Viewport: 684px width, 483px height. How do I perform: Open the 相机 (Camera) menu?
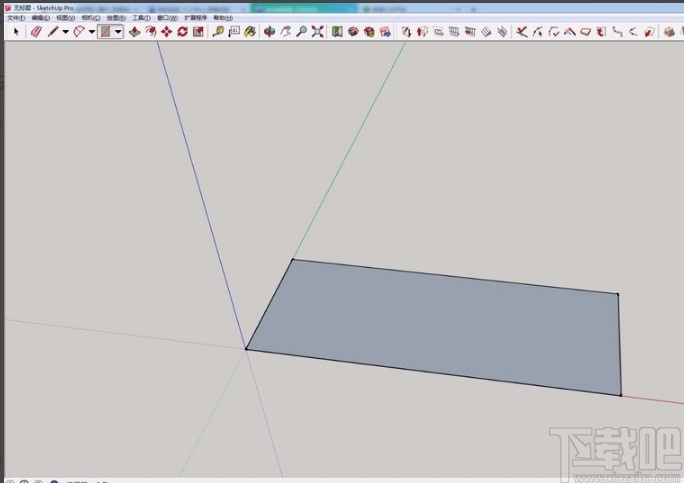point(91,18)
